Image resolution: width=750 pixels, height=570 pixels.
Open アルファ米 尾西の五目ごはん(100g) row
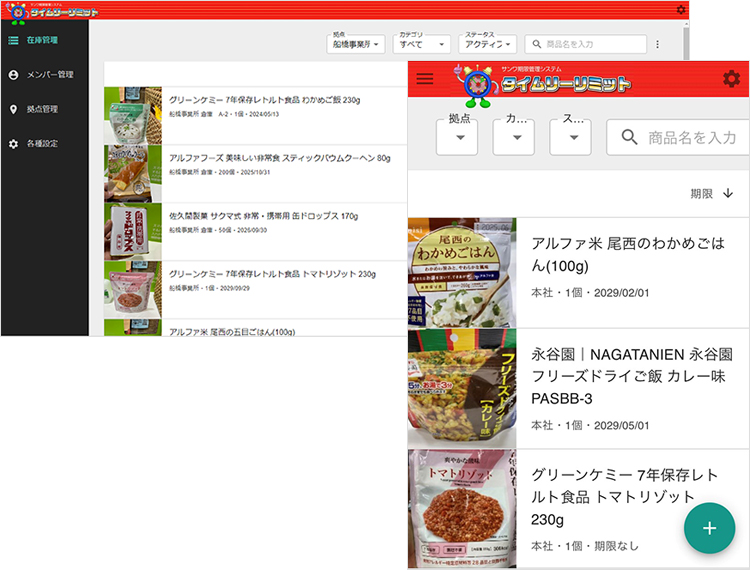click(x=255, y=328)
